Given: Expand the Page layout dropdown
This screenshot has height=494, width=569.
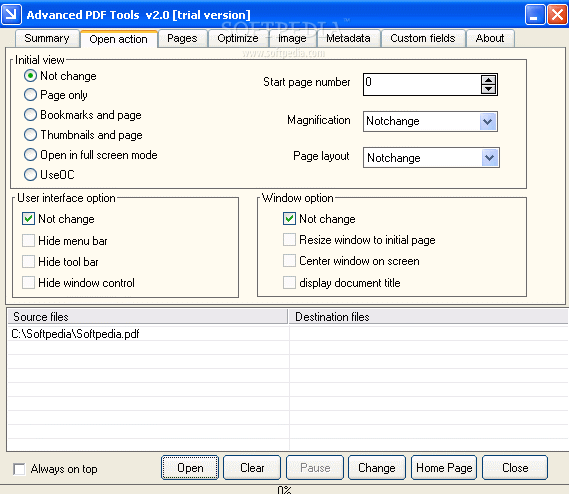Looking at the screenshot, I should 490,158.
